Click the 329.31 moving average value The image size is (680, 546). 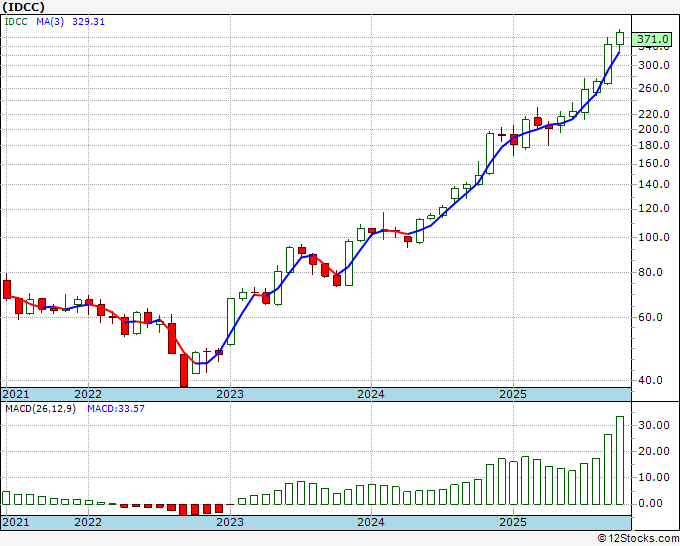tap(88, 22)
